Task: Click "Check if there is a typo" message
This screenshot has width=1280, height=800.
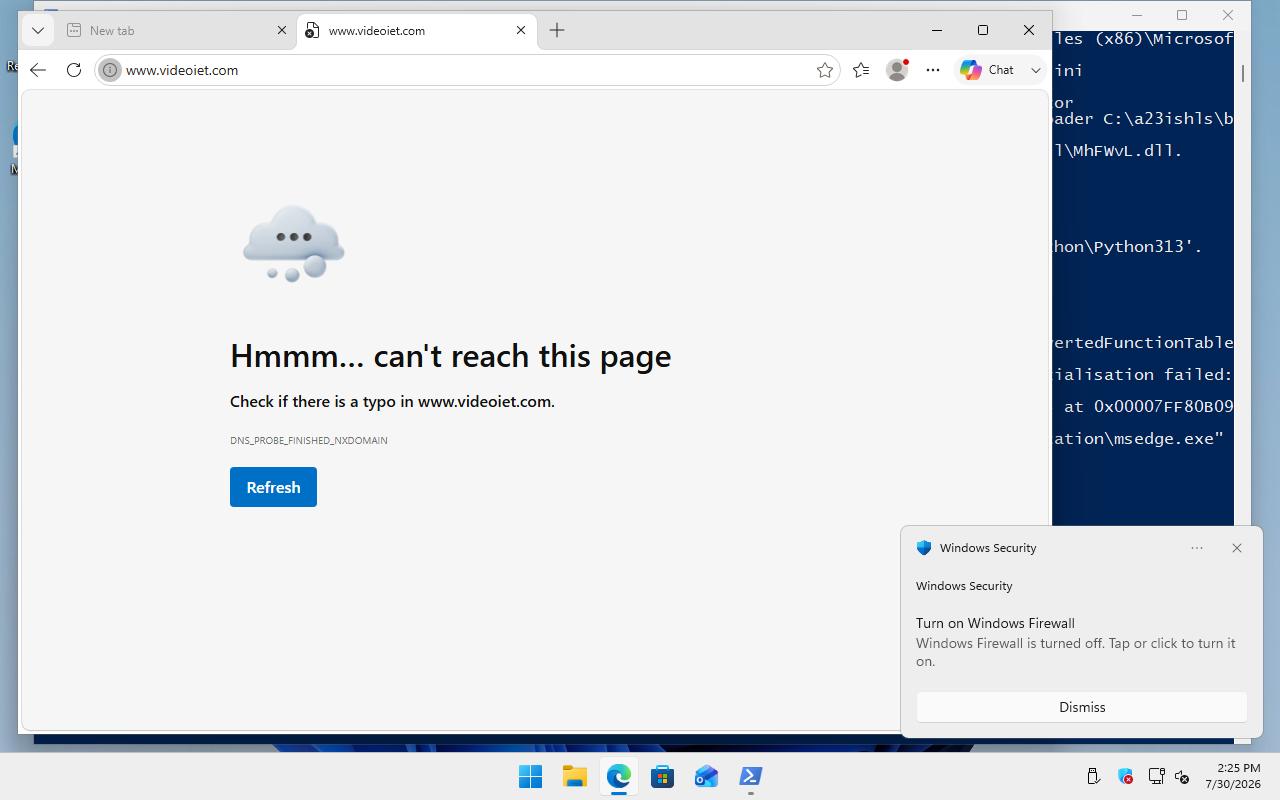Action: [x=392, y=401]
